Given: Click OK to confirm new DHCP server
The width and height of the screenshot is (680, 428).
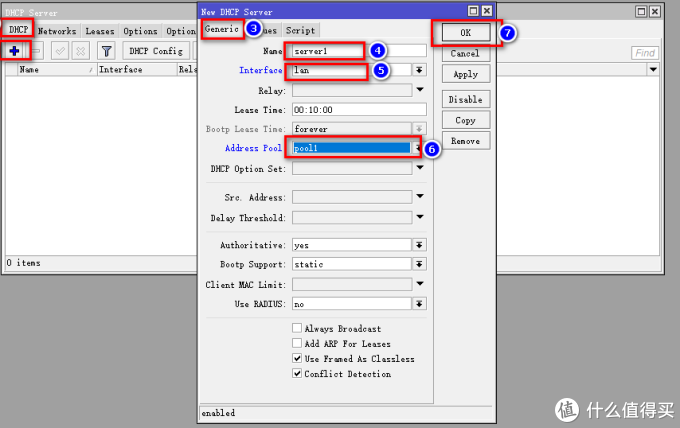Looking at the screenshot, I should [466, 33].
